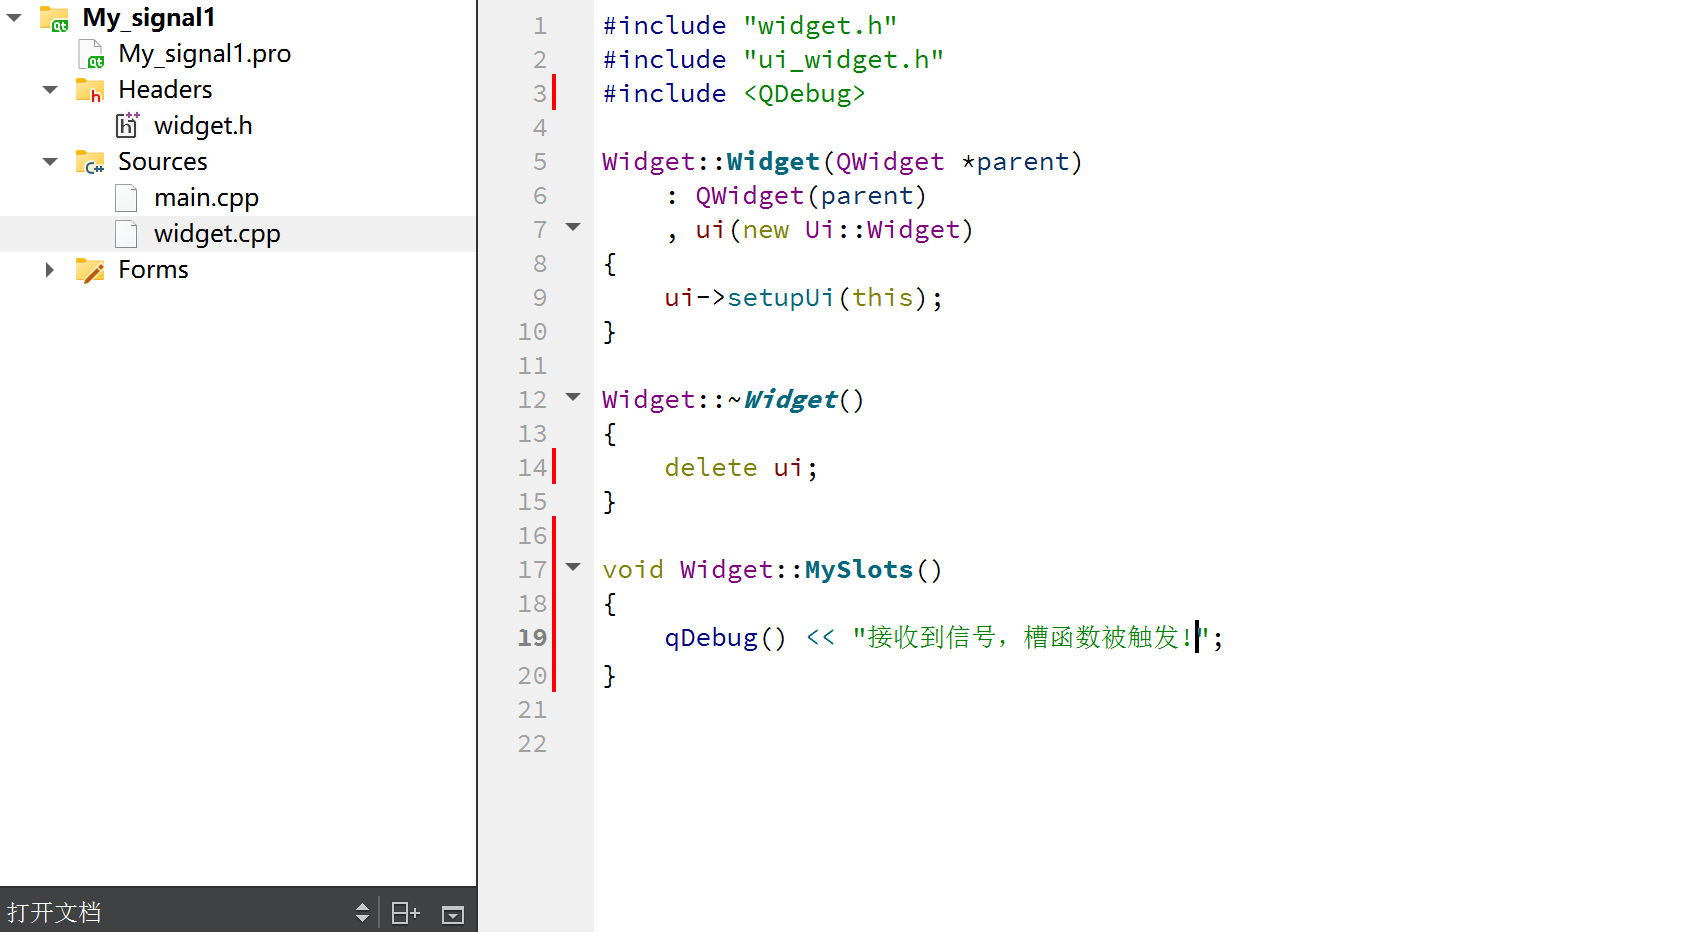Image resolution: width=1699 pixels, height=932 pixels.
Task: Click the <QDebug> include text
Action: tap(804, 94)
